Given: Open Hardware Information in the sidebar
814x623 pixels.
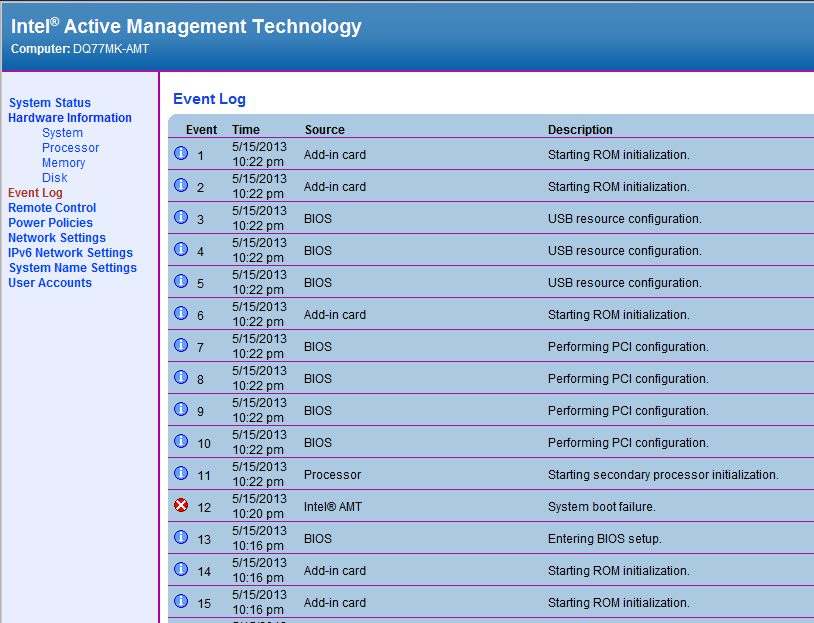Looking at the screenshot, I should (70, 118).
